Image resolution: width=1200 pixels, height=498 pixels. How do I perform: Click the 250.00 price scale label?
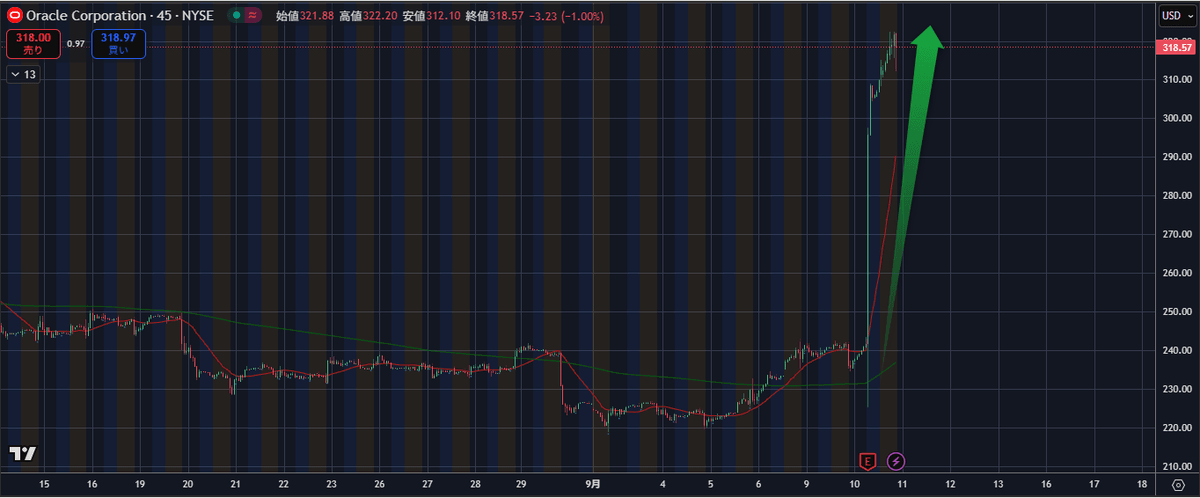coord(1175,312)
